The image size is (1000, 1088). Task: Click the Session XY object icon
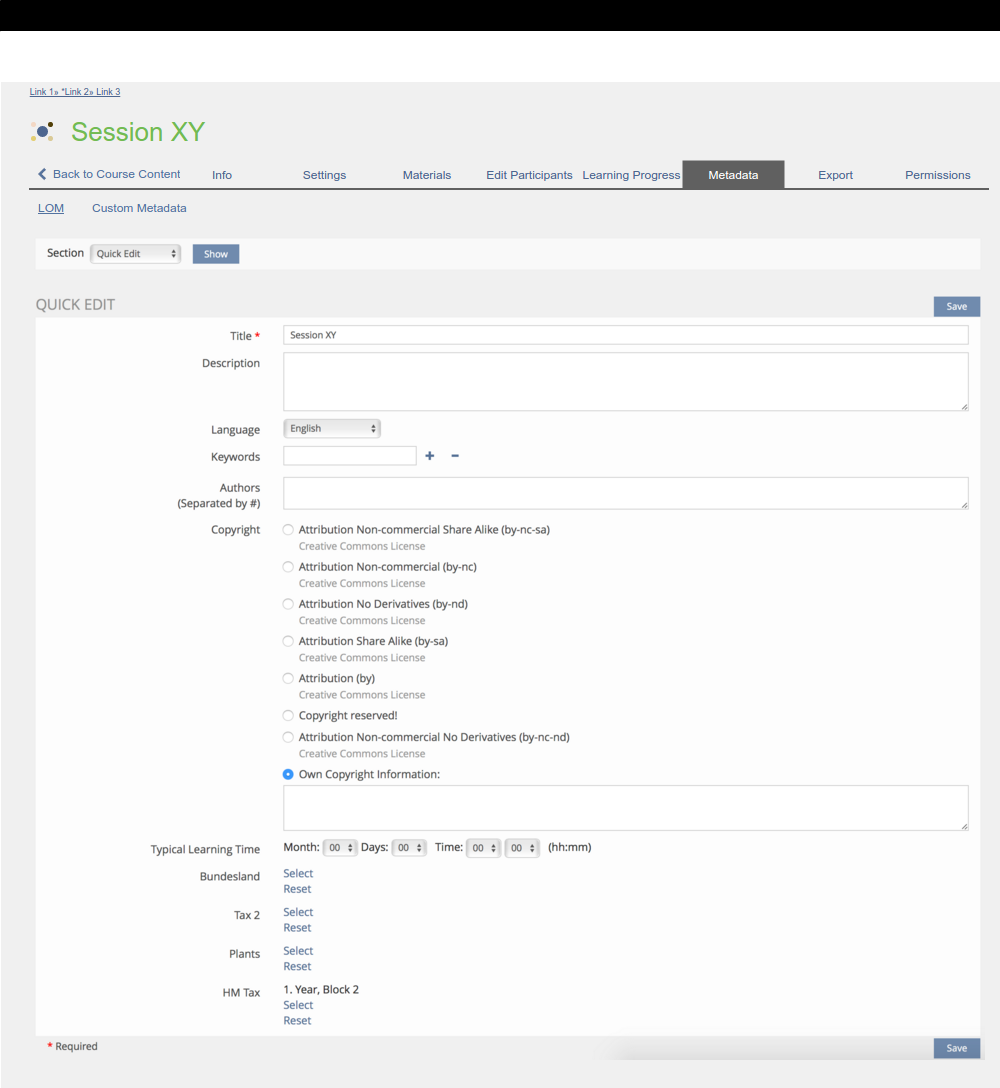pos(42,131)
